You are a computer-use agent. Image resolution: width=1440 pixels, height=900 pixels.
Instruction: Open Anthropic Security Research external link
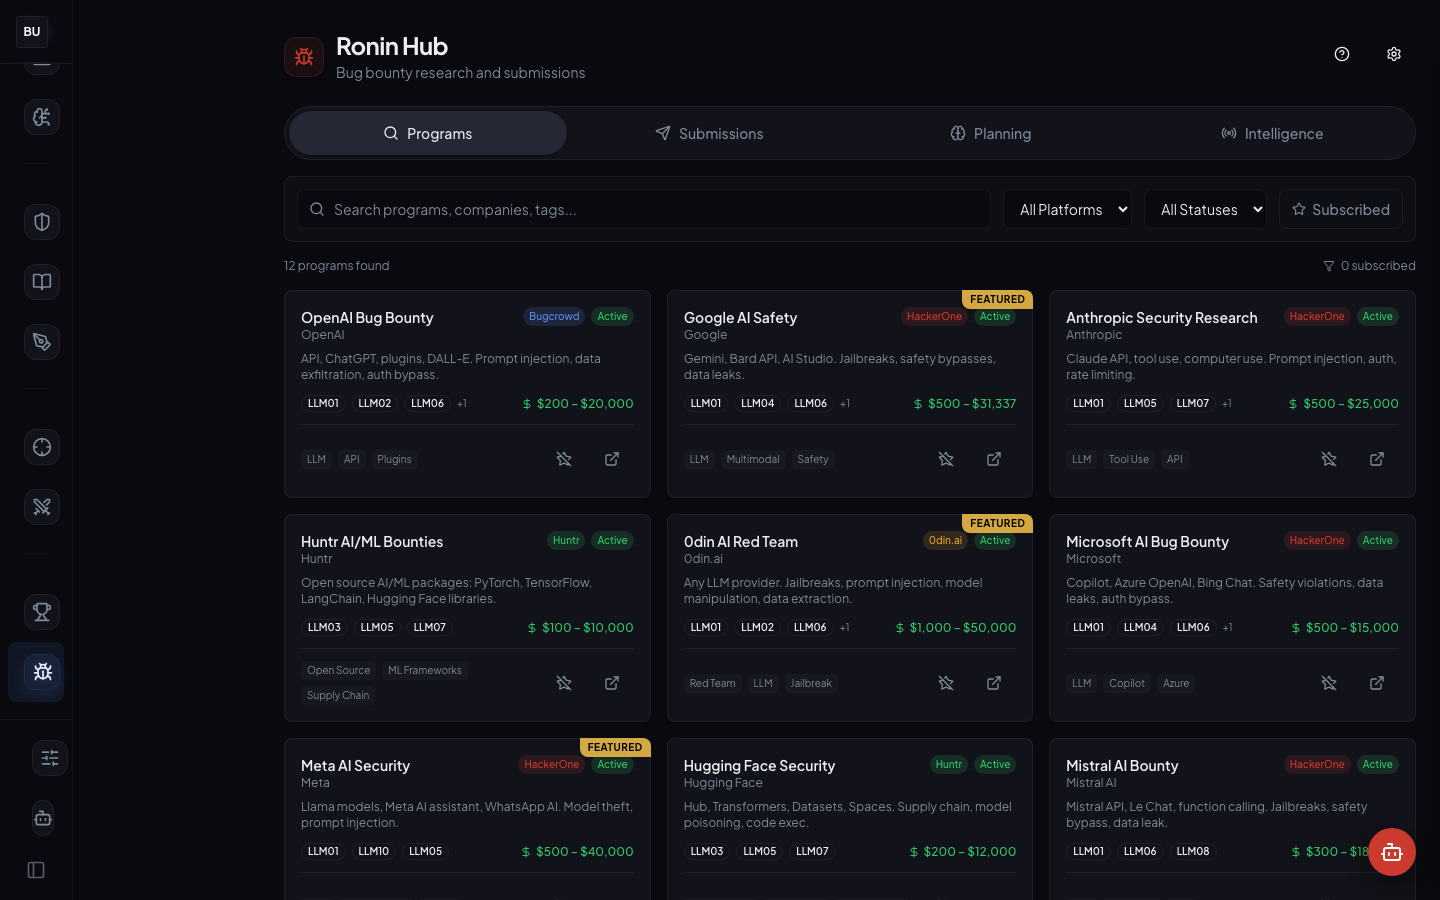[x=1377, y=459]
